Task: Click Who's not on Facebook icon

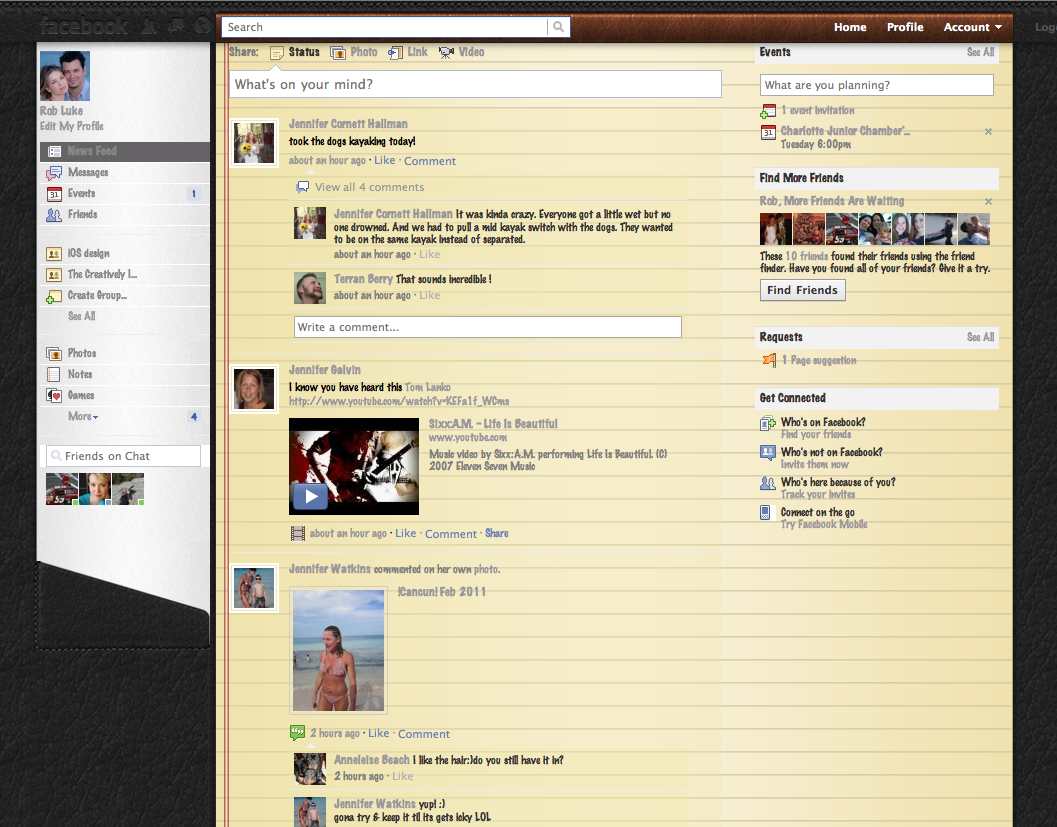Action: click(x=768, y=453)
